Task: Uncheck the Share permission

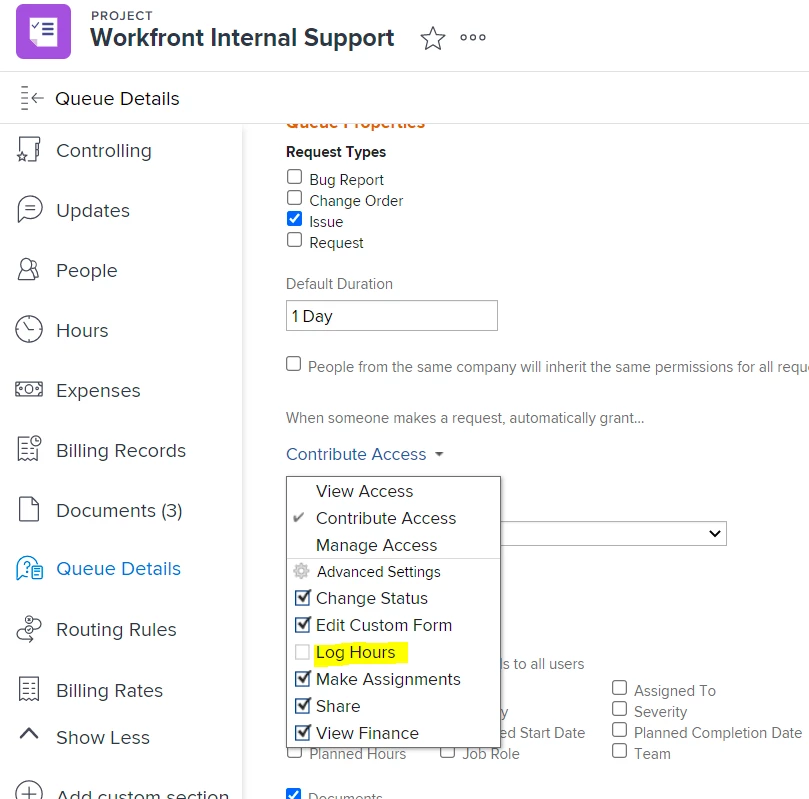Action: 302,706
